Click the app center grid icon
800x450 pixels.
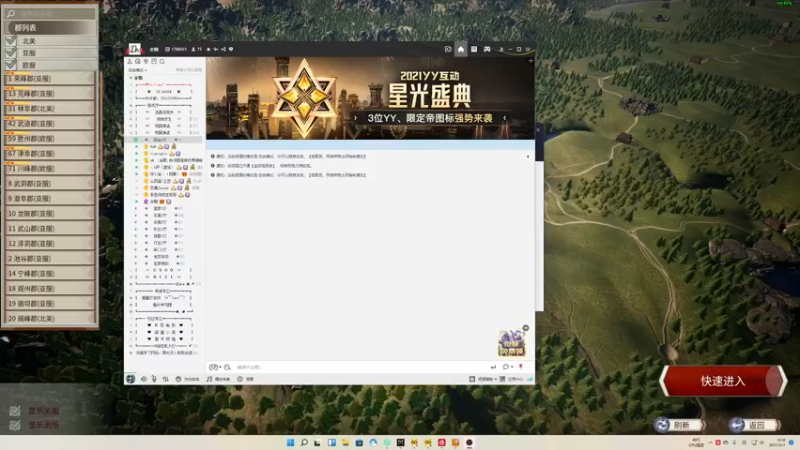[502, 379]
